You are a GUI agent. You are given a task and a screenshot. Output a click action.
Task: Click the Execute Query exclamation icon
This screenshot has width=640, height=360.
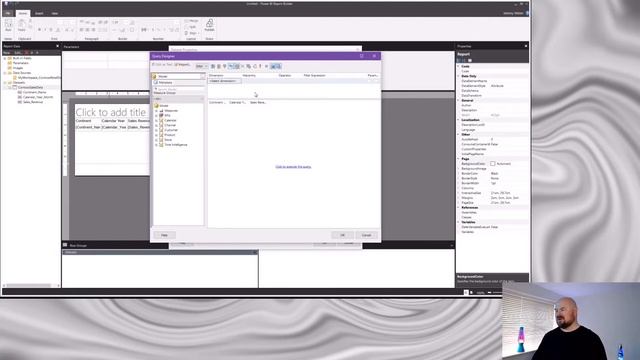[260, 66]
